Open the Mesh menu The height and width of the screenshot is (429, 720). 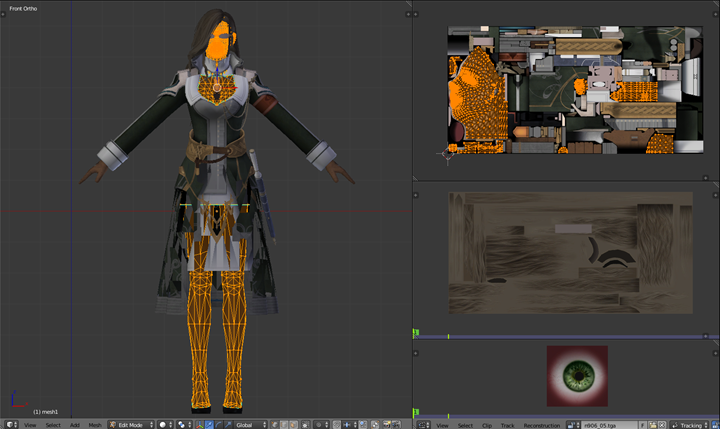95,424
